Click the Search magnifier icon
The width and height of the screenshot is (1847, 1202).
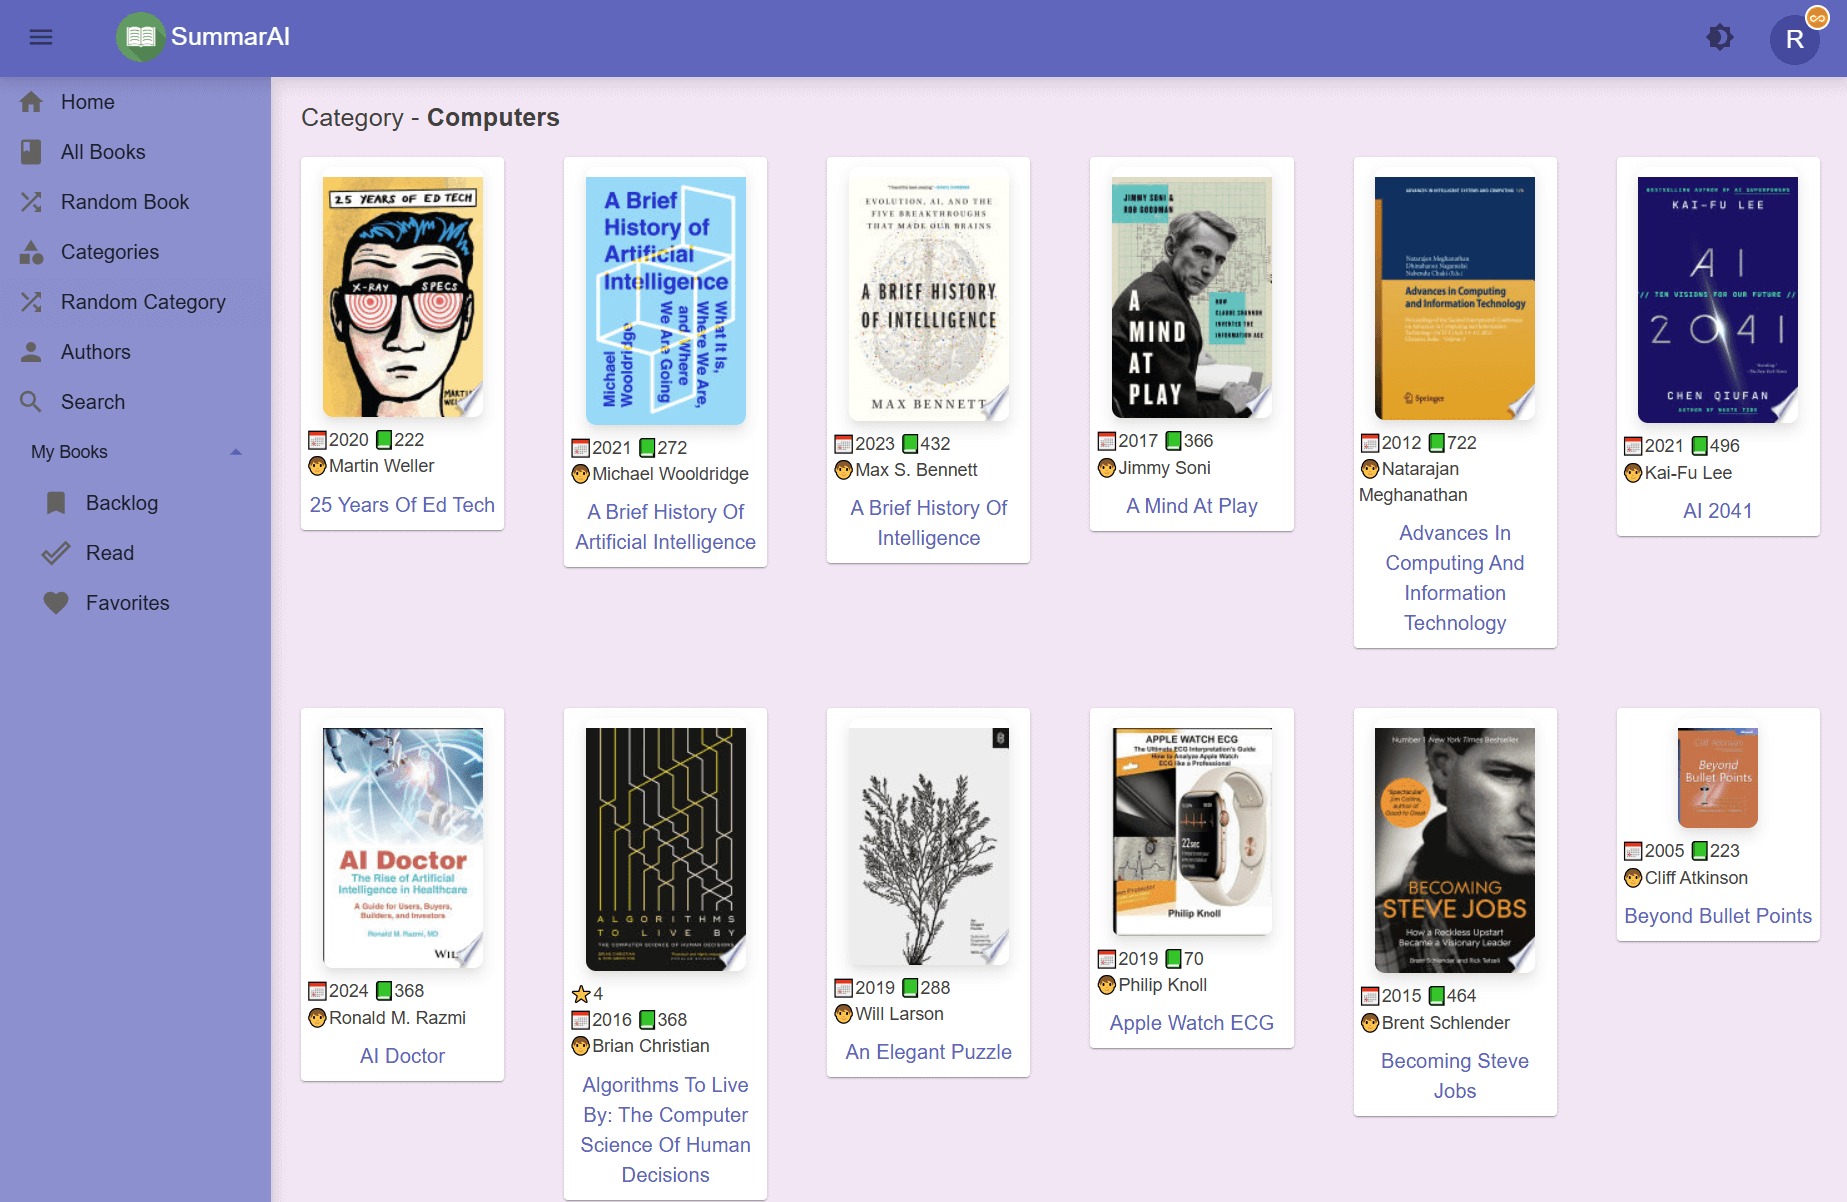(32, 402)
